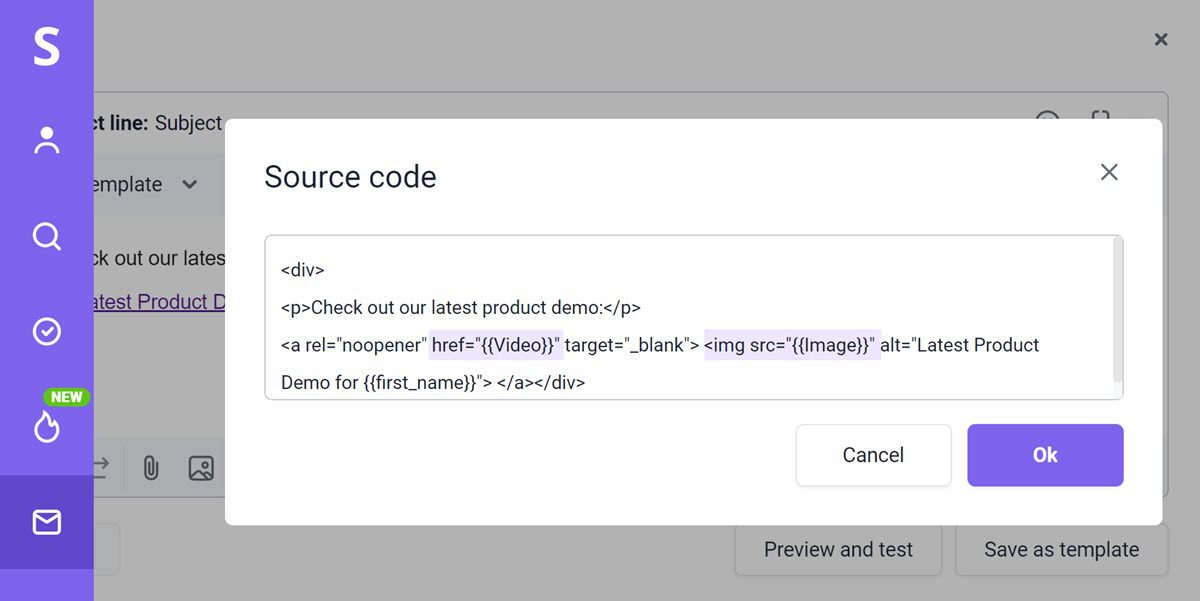The height and width of the screenshot is (601, 1200).
Task: Close the email editor panel
Action: pos(1160,40)
